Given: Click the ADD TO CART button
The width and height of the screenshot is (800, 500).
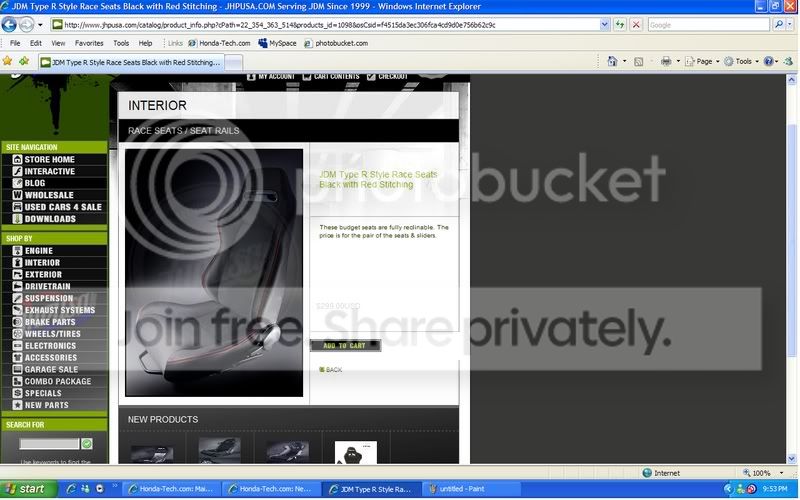Looking at the screenshot, I should [x=345, y=345].
